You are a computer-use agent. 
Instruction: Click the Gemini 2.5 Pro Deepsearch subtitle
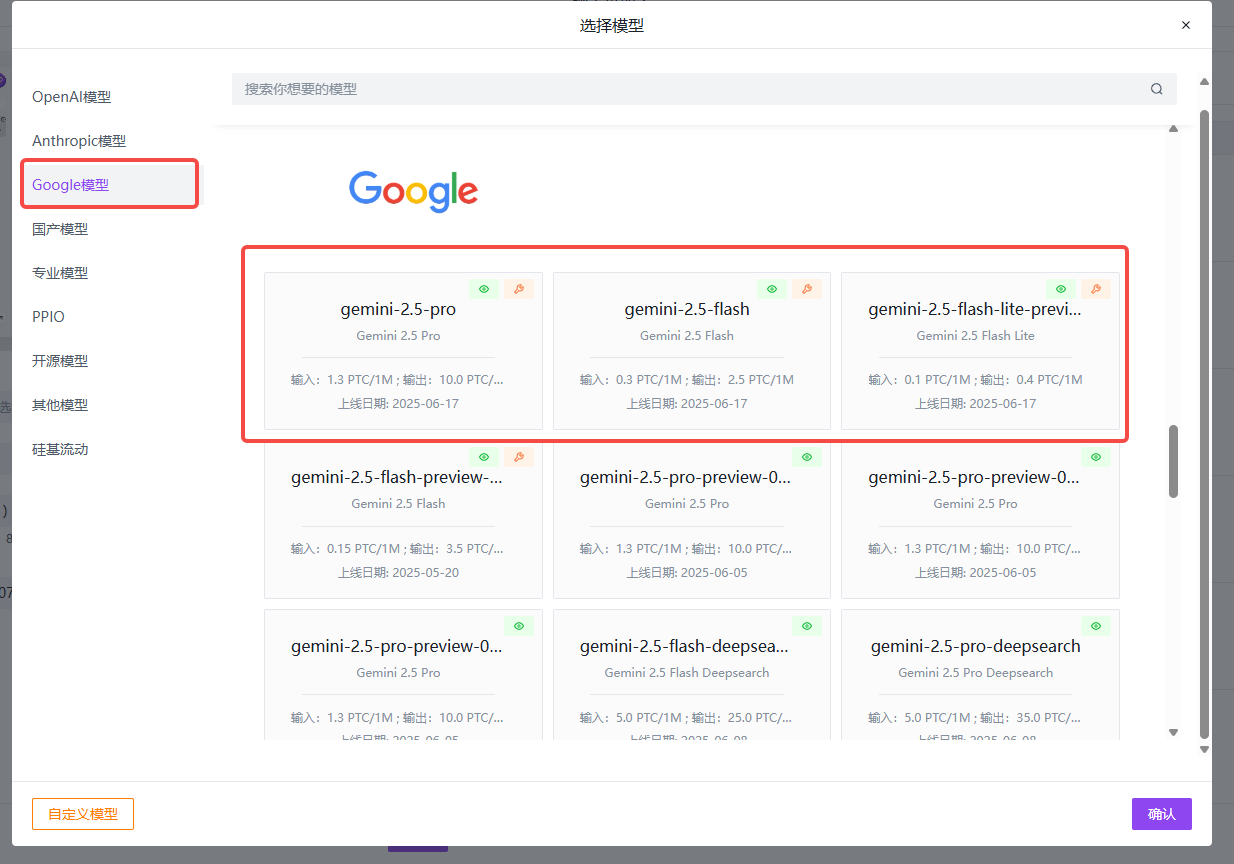pyautogui.click(x=976, y=673)
